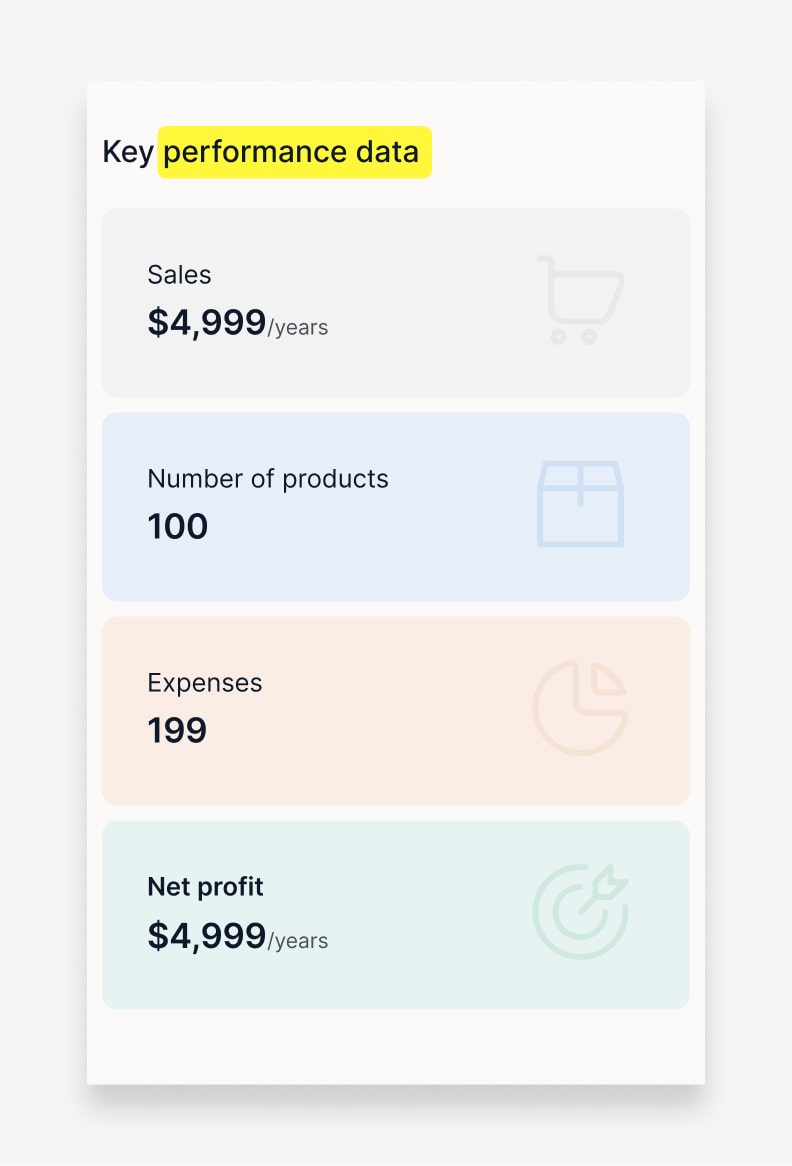The image size is (792, 1166).
Task: Select the Expenses card
Action: tap(396, 711)
